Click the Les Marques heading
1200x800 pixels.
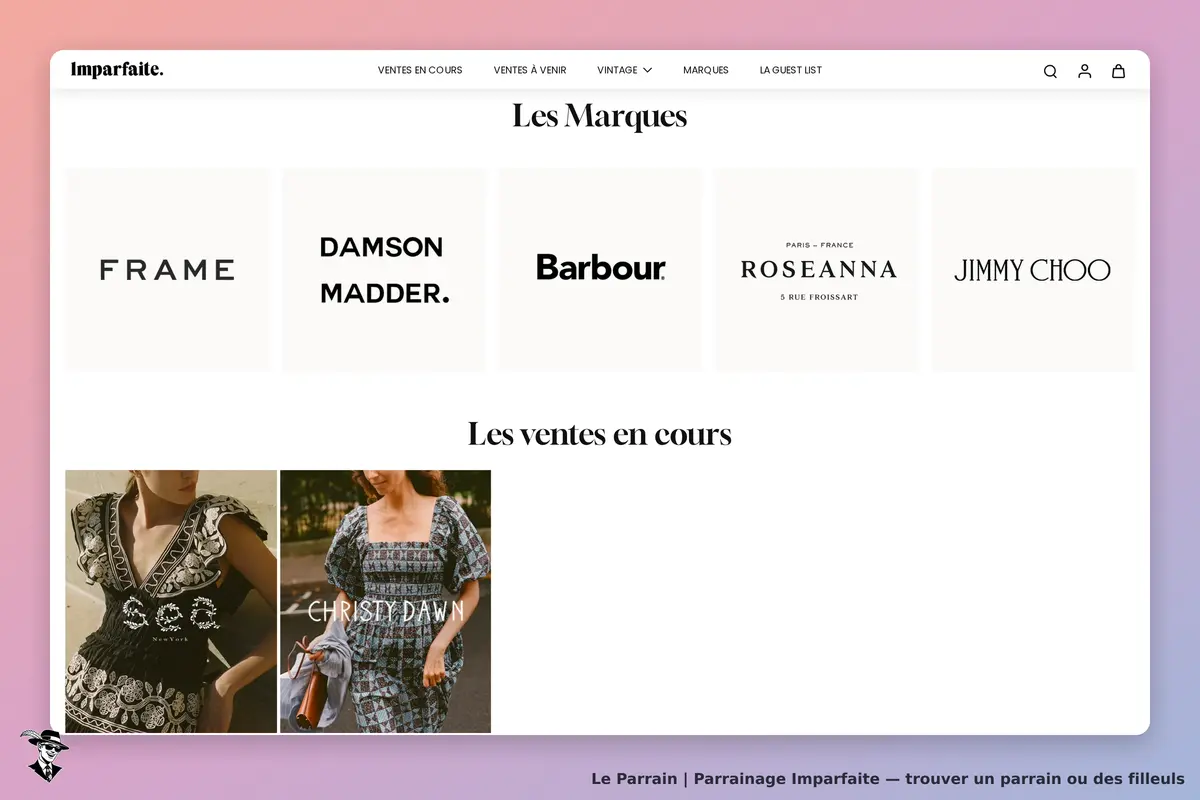coord(600,116)
